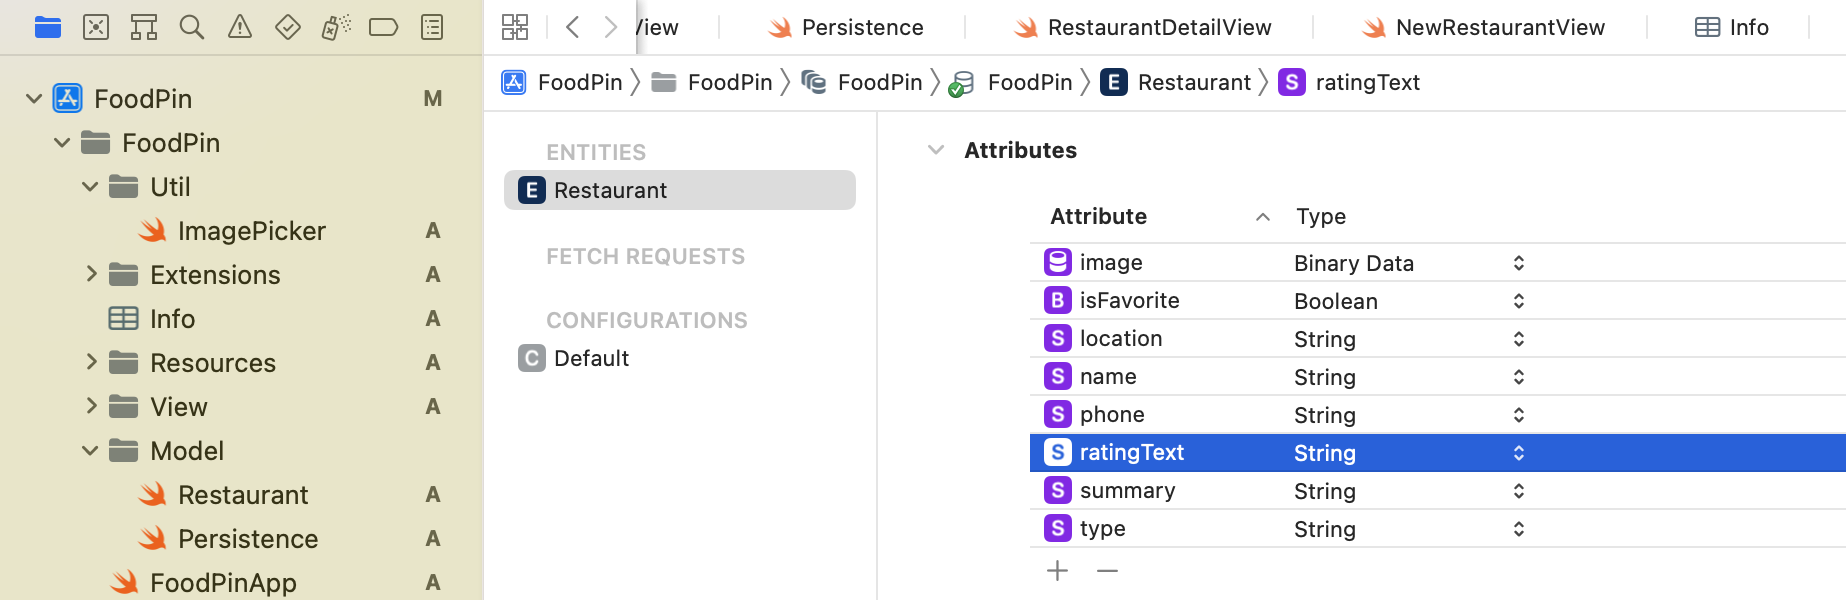The image size is (1846, 600).
Task: Collapse the Model folder
Action: [90, 450]
